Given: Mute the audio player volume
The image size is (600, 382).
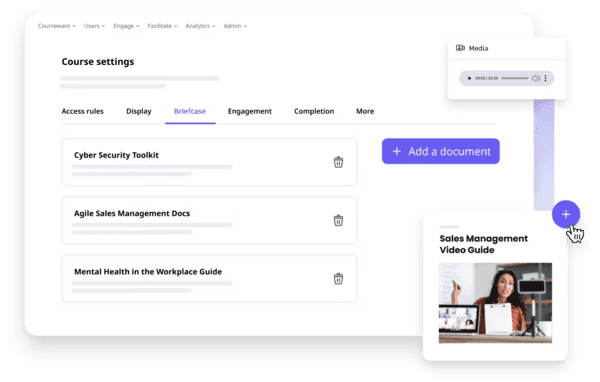Looking at the screenshot, I should point(536,78).
